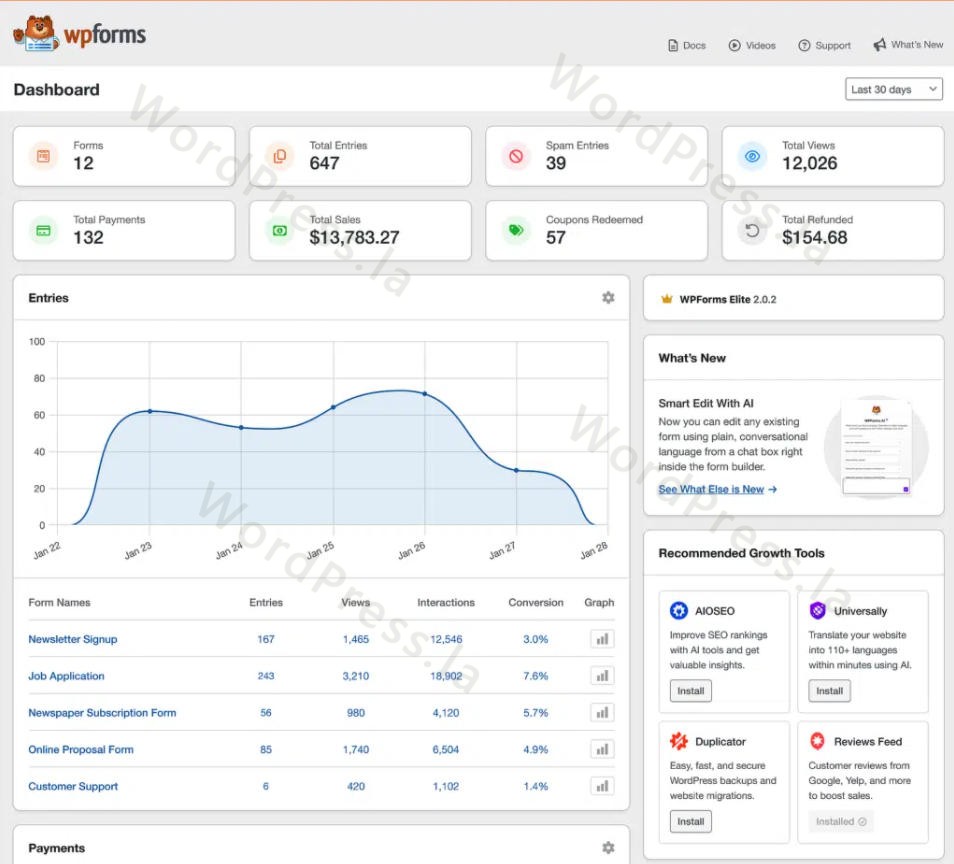Click Job Application entries value 243
This screenshot has height=864, width=954.
click(266, 676)
